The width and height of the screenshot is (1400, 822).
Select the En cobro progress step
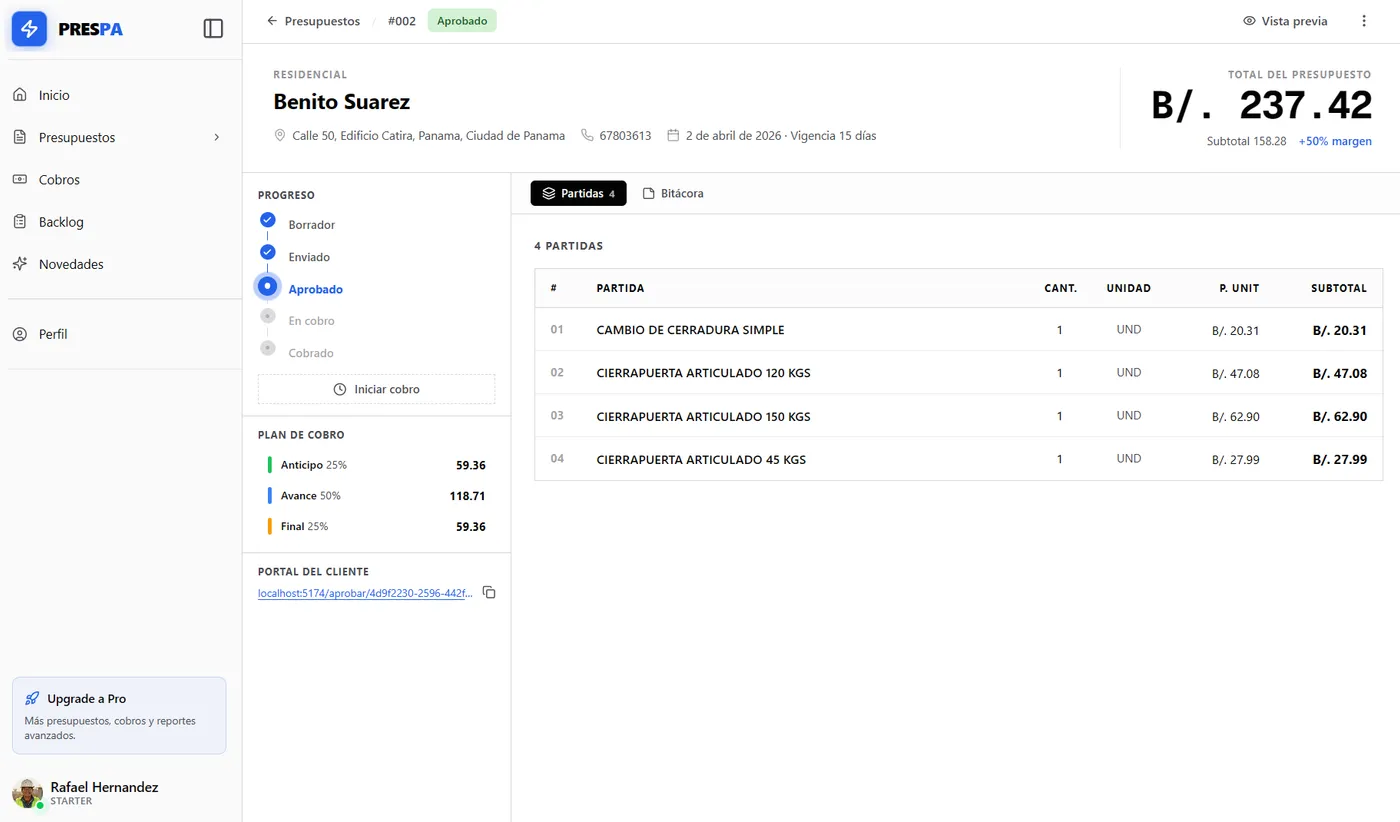[268, 317]
